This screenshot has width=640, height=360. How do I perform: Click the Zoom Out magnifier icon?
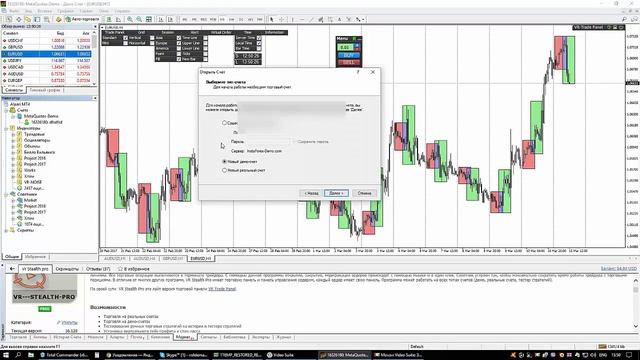click(139, 19)
